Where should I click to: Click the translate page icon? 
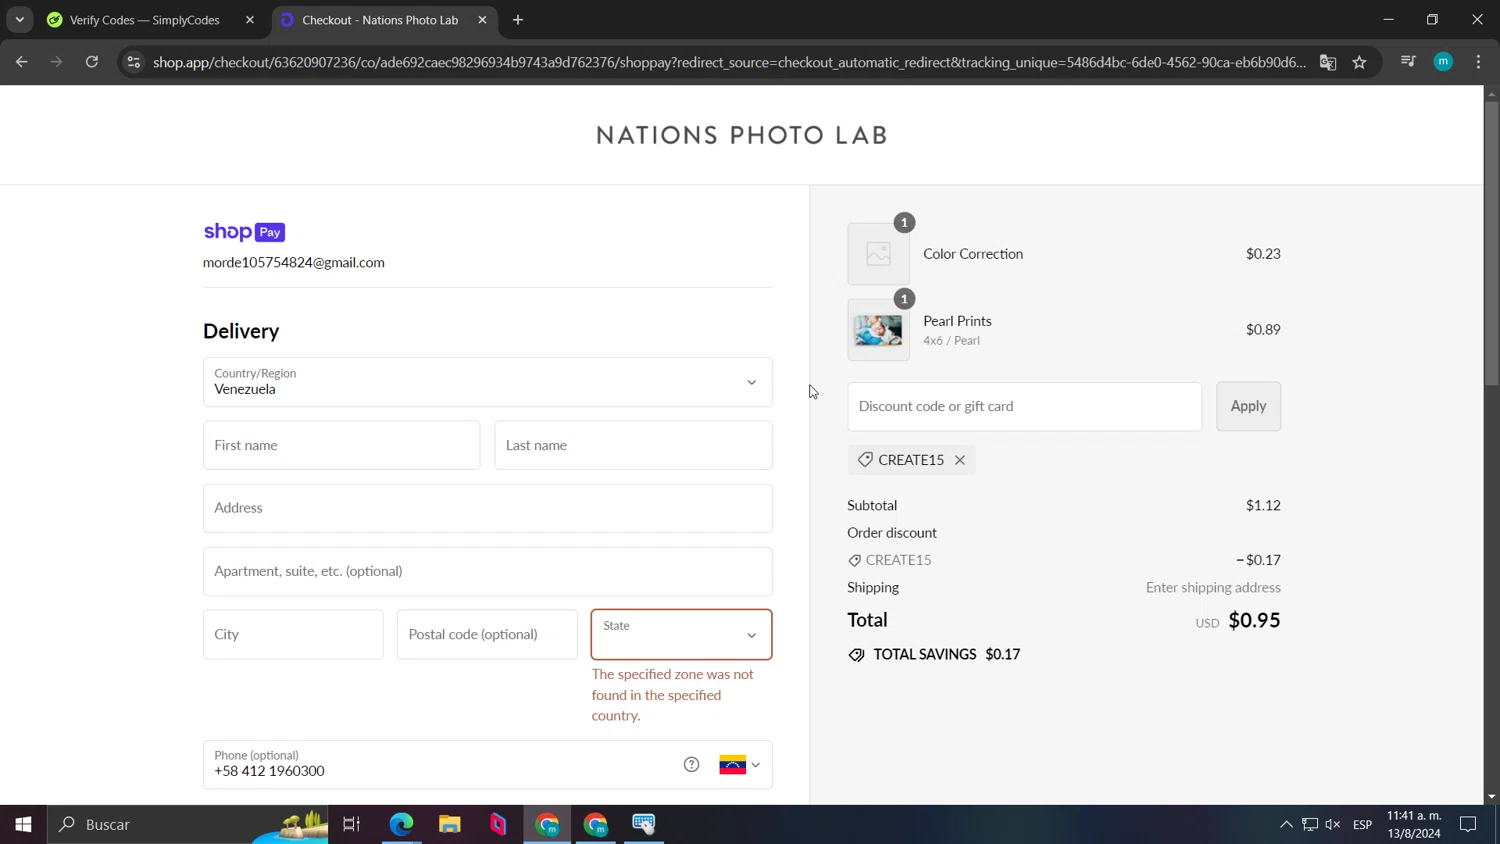[1328, 62]
